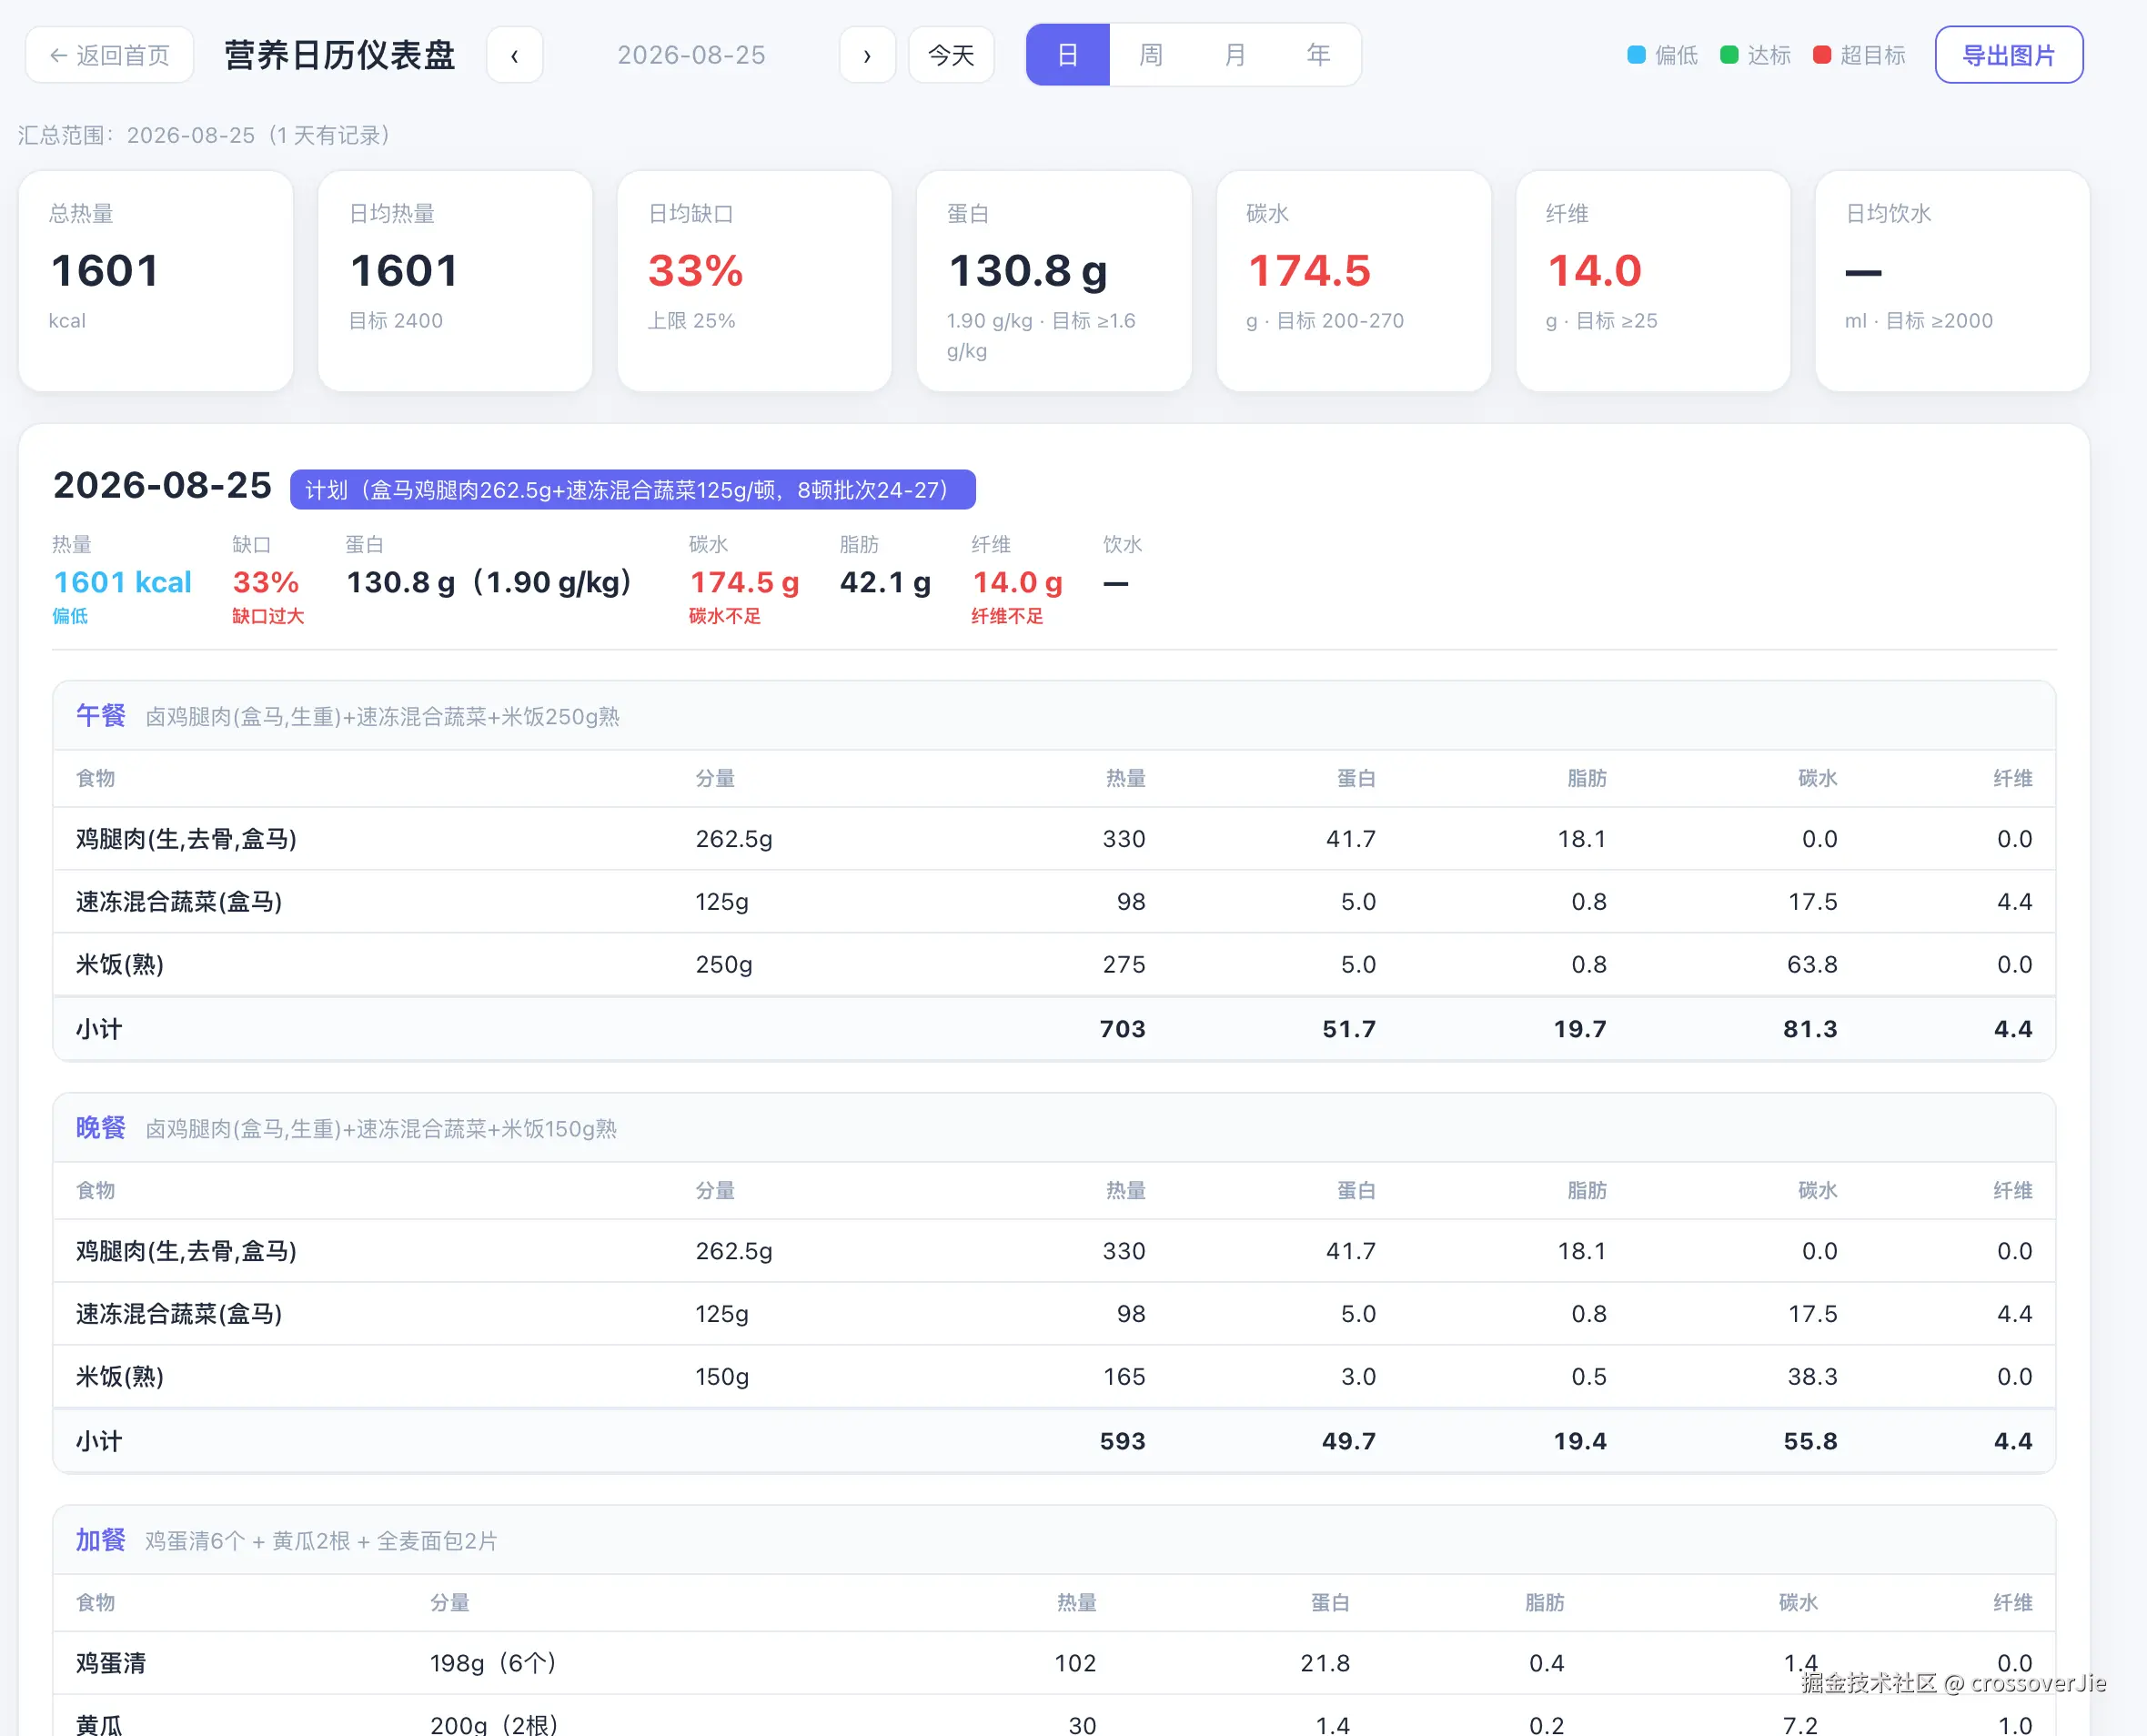Screen dimensions: 2147x1736
Task: Click the 返回首页 back button
Action: click(109, 55)
